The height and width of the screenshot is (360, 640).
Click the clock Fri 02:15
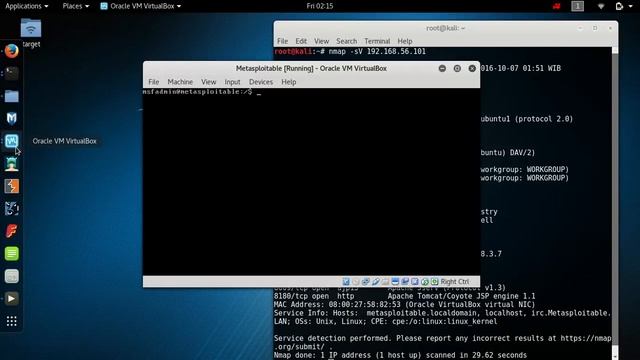[320, 6]
